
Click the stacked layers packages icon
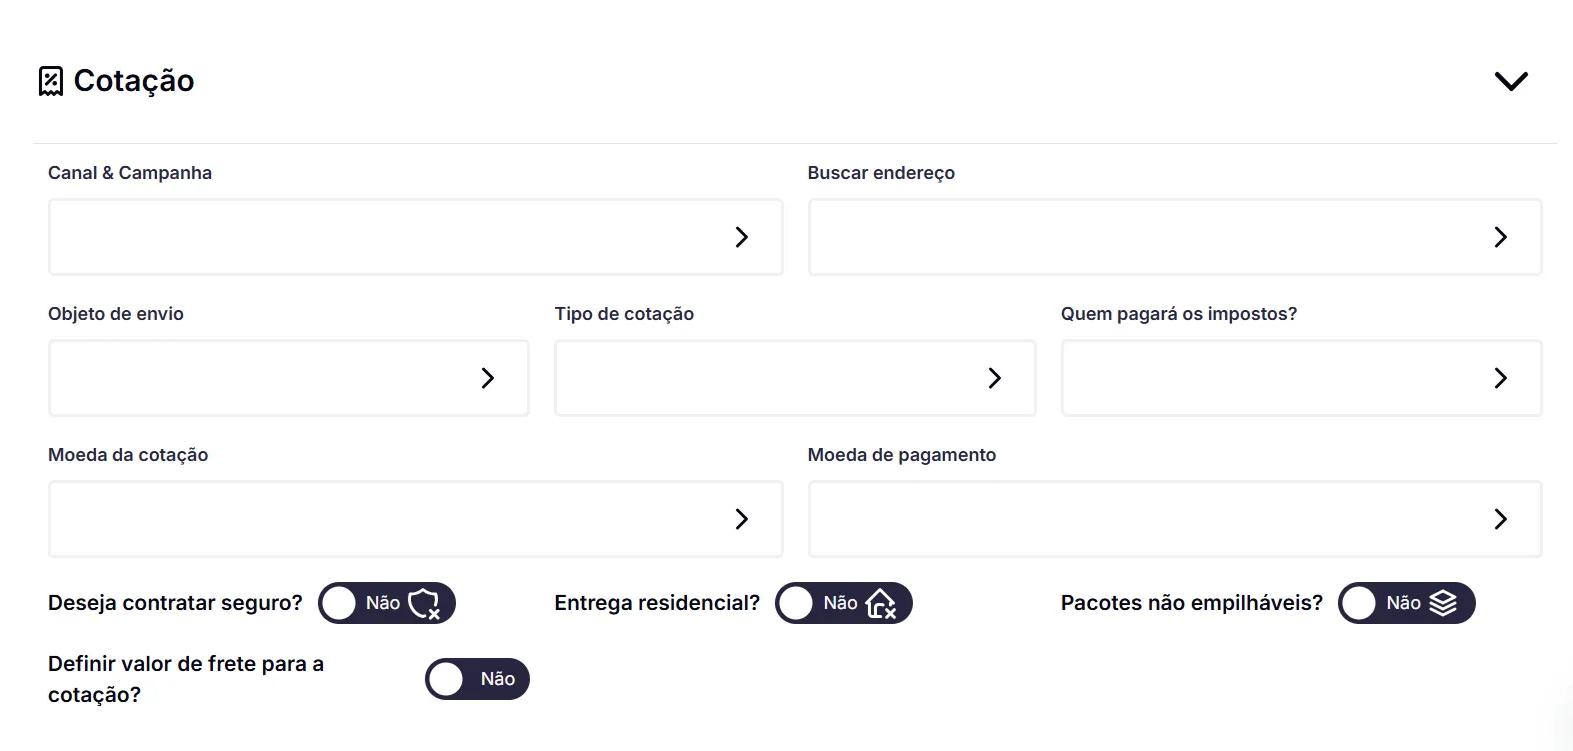pos(1443,603)
